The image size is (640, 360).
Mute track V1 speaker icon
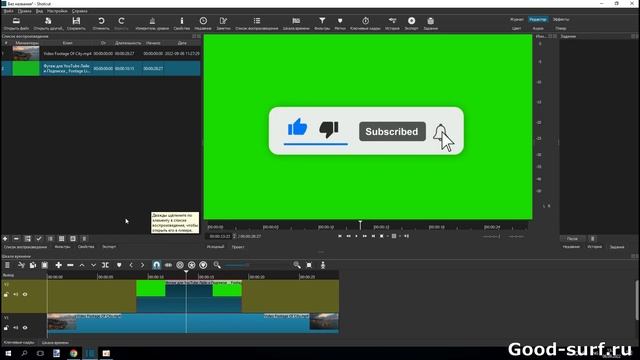pos(16,327)
